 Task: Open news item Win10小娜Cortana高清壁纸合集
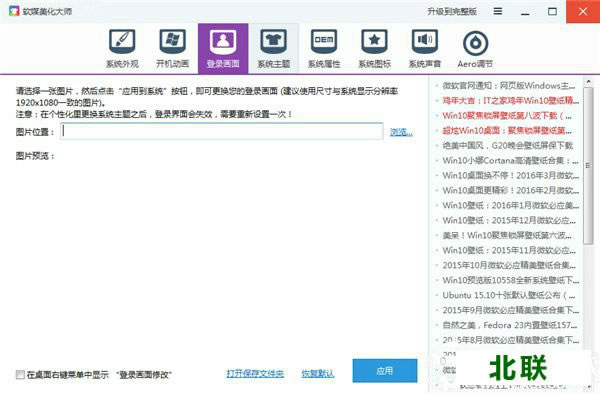pos(510,160)
